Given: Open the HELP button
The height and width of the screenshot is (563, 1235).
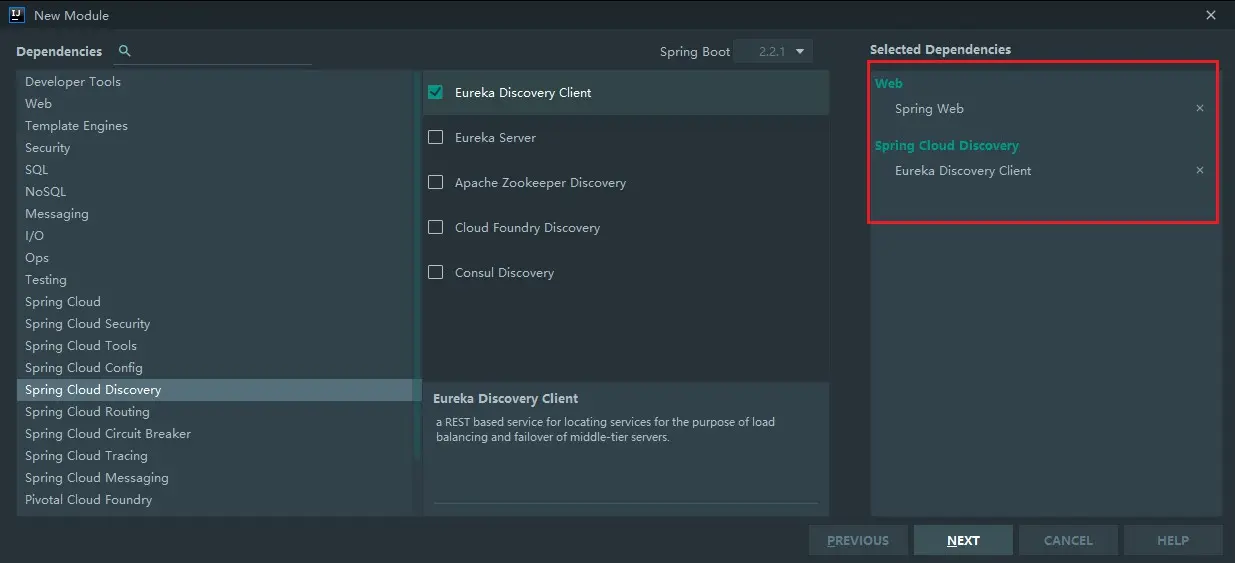Looking at the screenshot, I should coord(1173,540).
